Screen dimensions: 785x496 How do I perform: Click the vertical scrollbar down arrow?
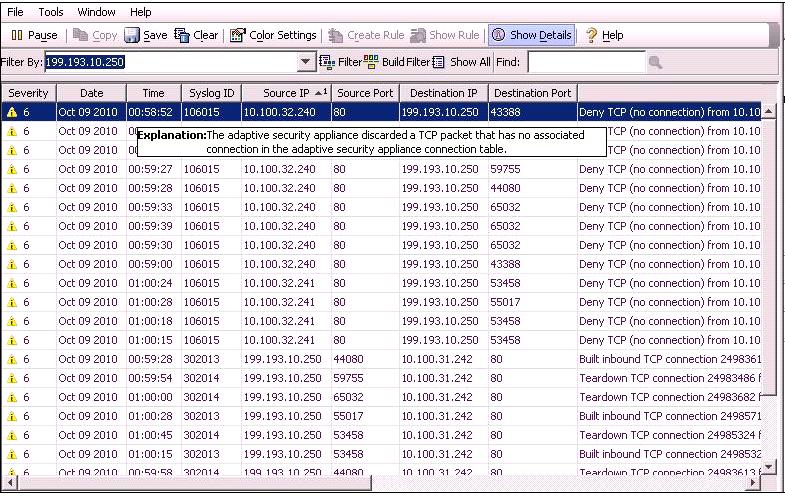coord(768,467)
